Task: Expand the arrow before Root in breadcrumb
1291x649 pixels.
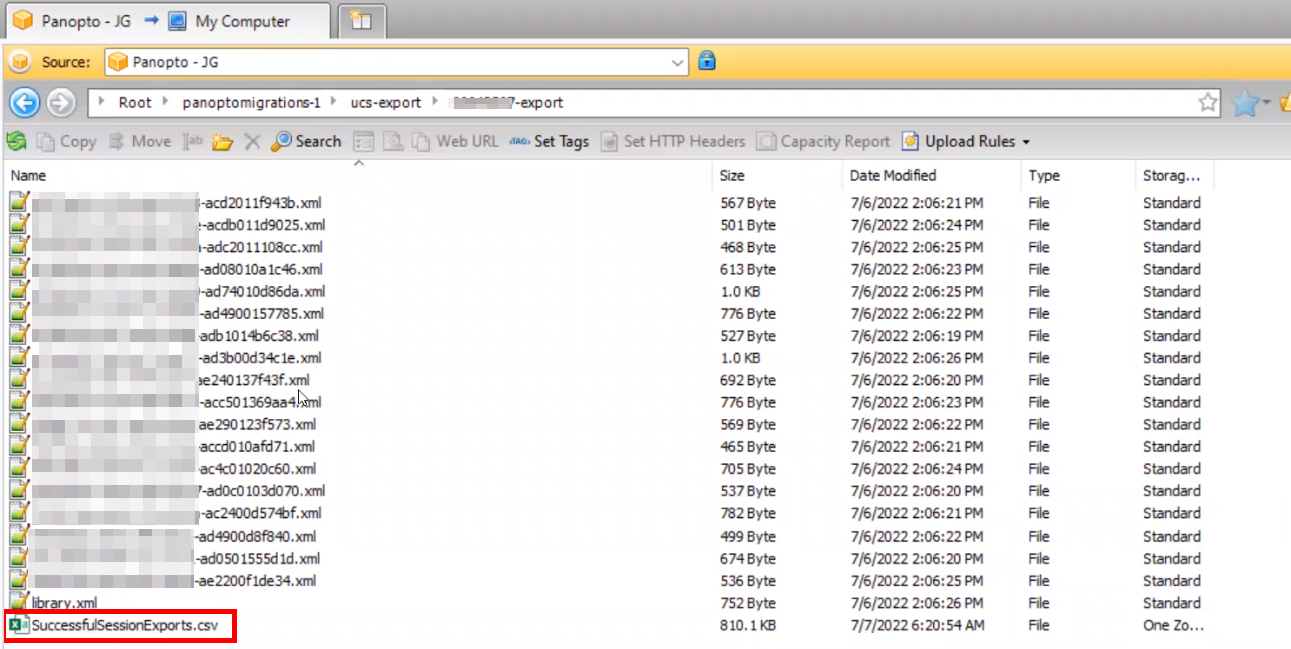Action: [x=103, y=102]
